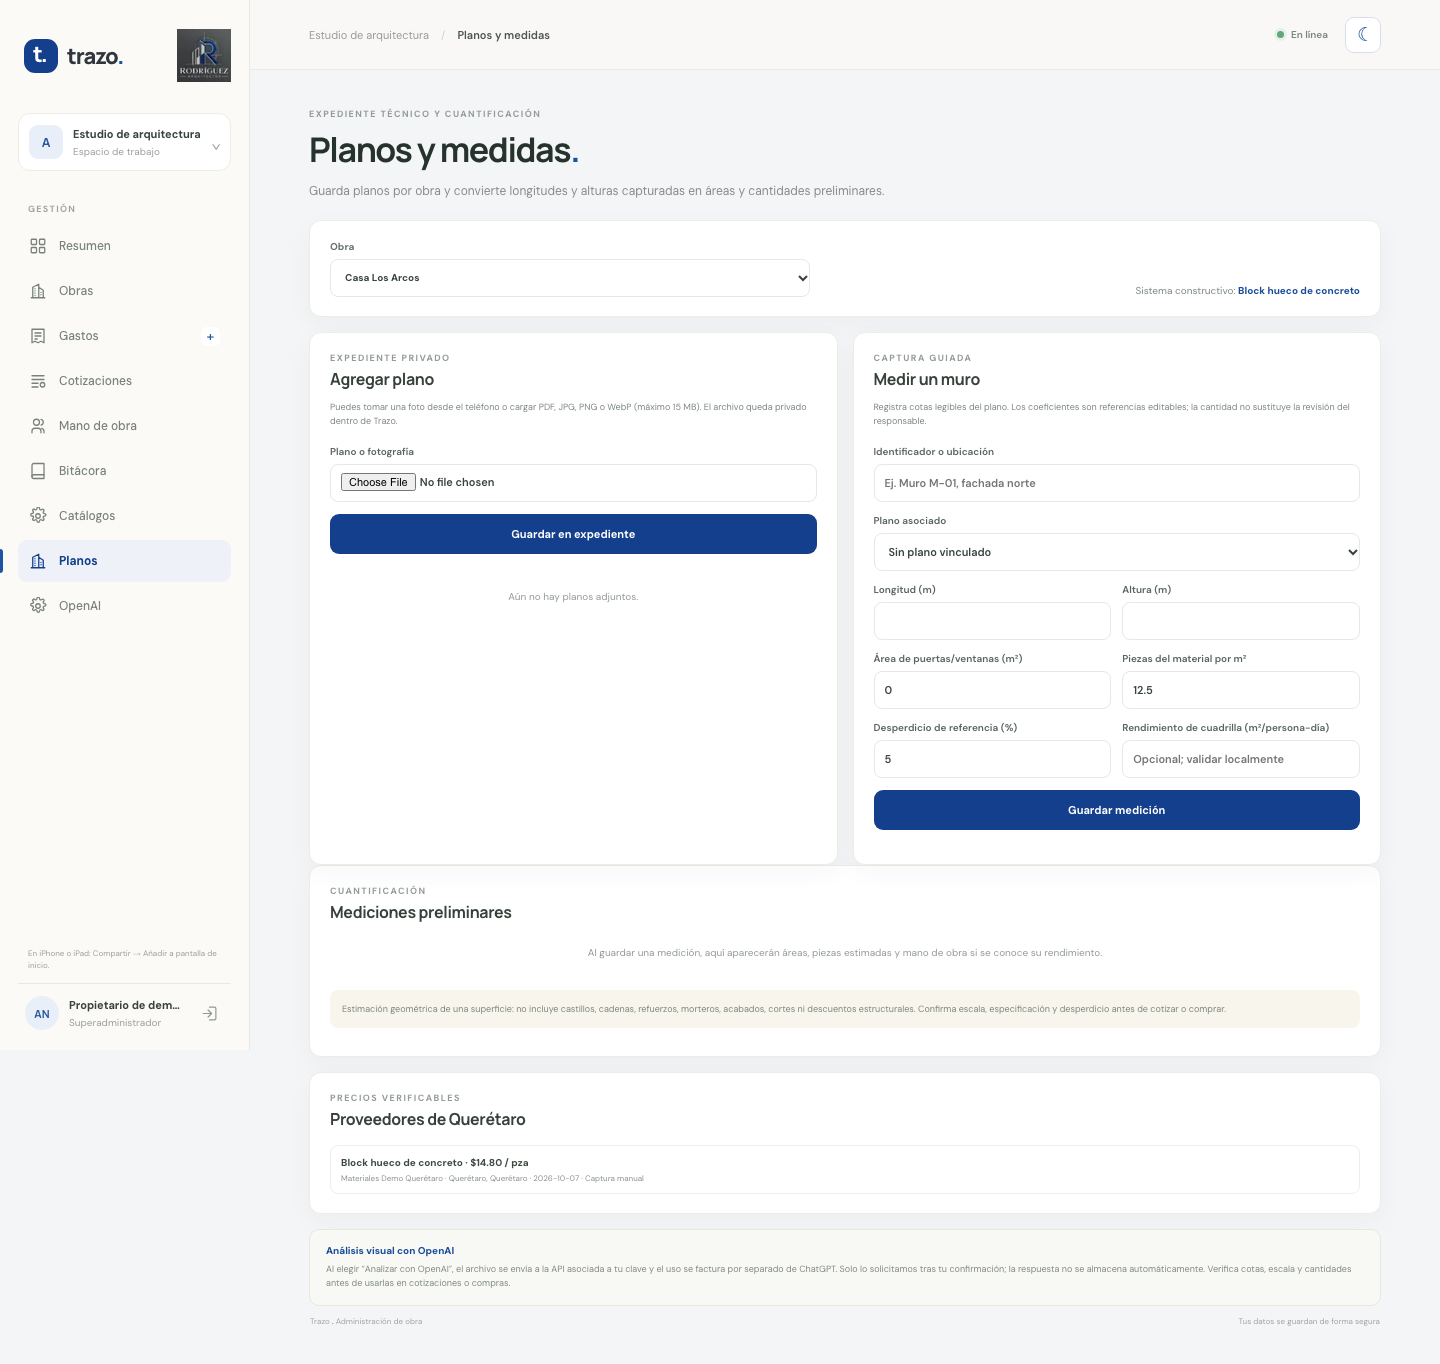The image size is (1440, 1364).
Task: Click the Área de puertas/ventanas field
Action: click(992, 690)
